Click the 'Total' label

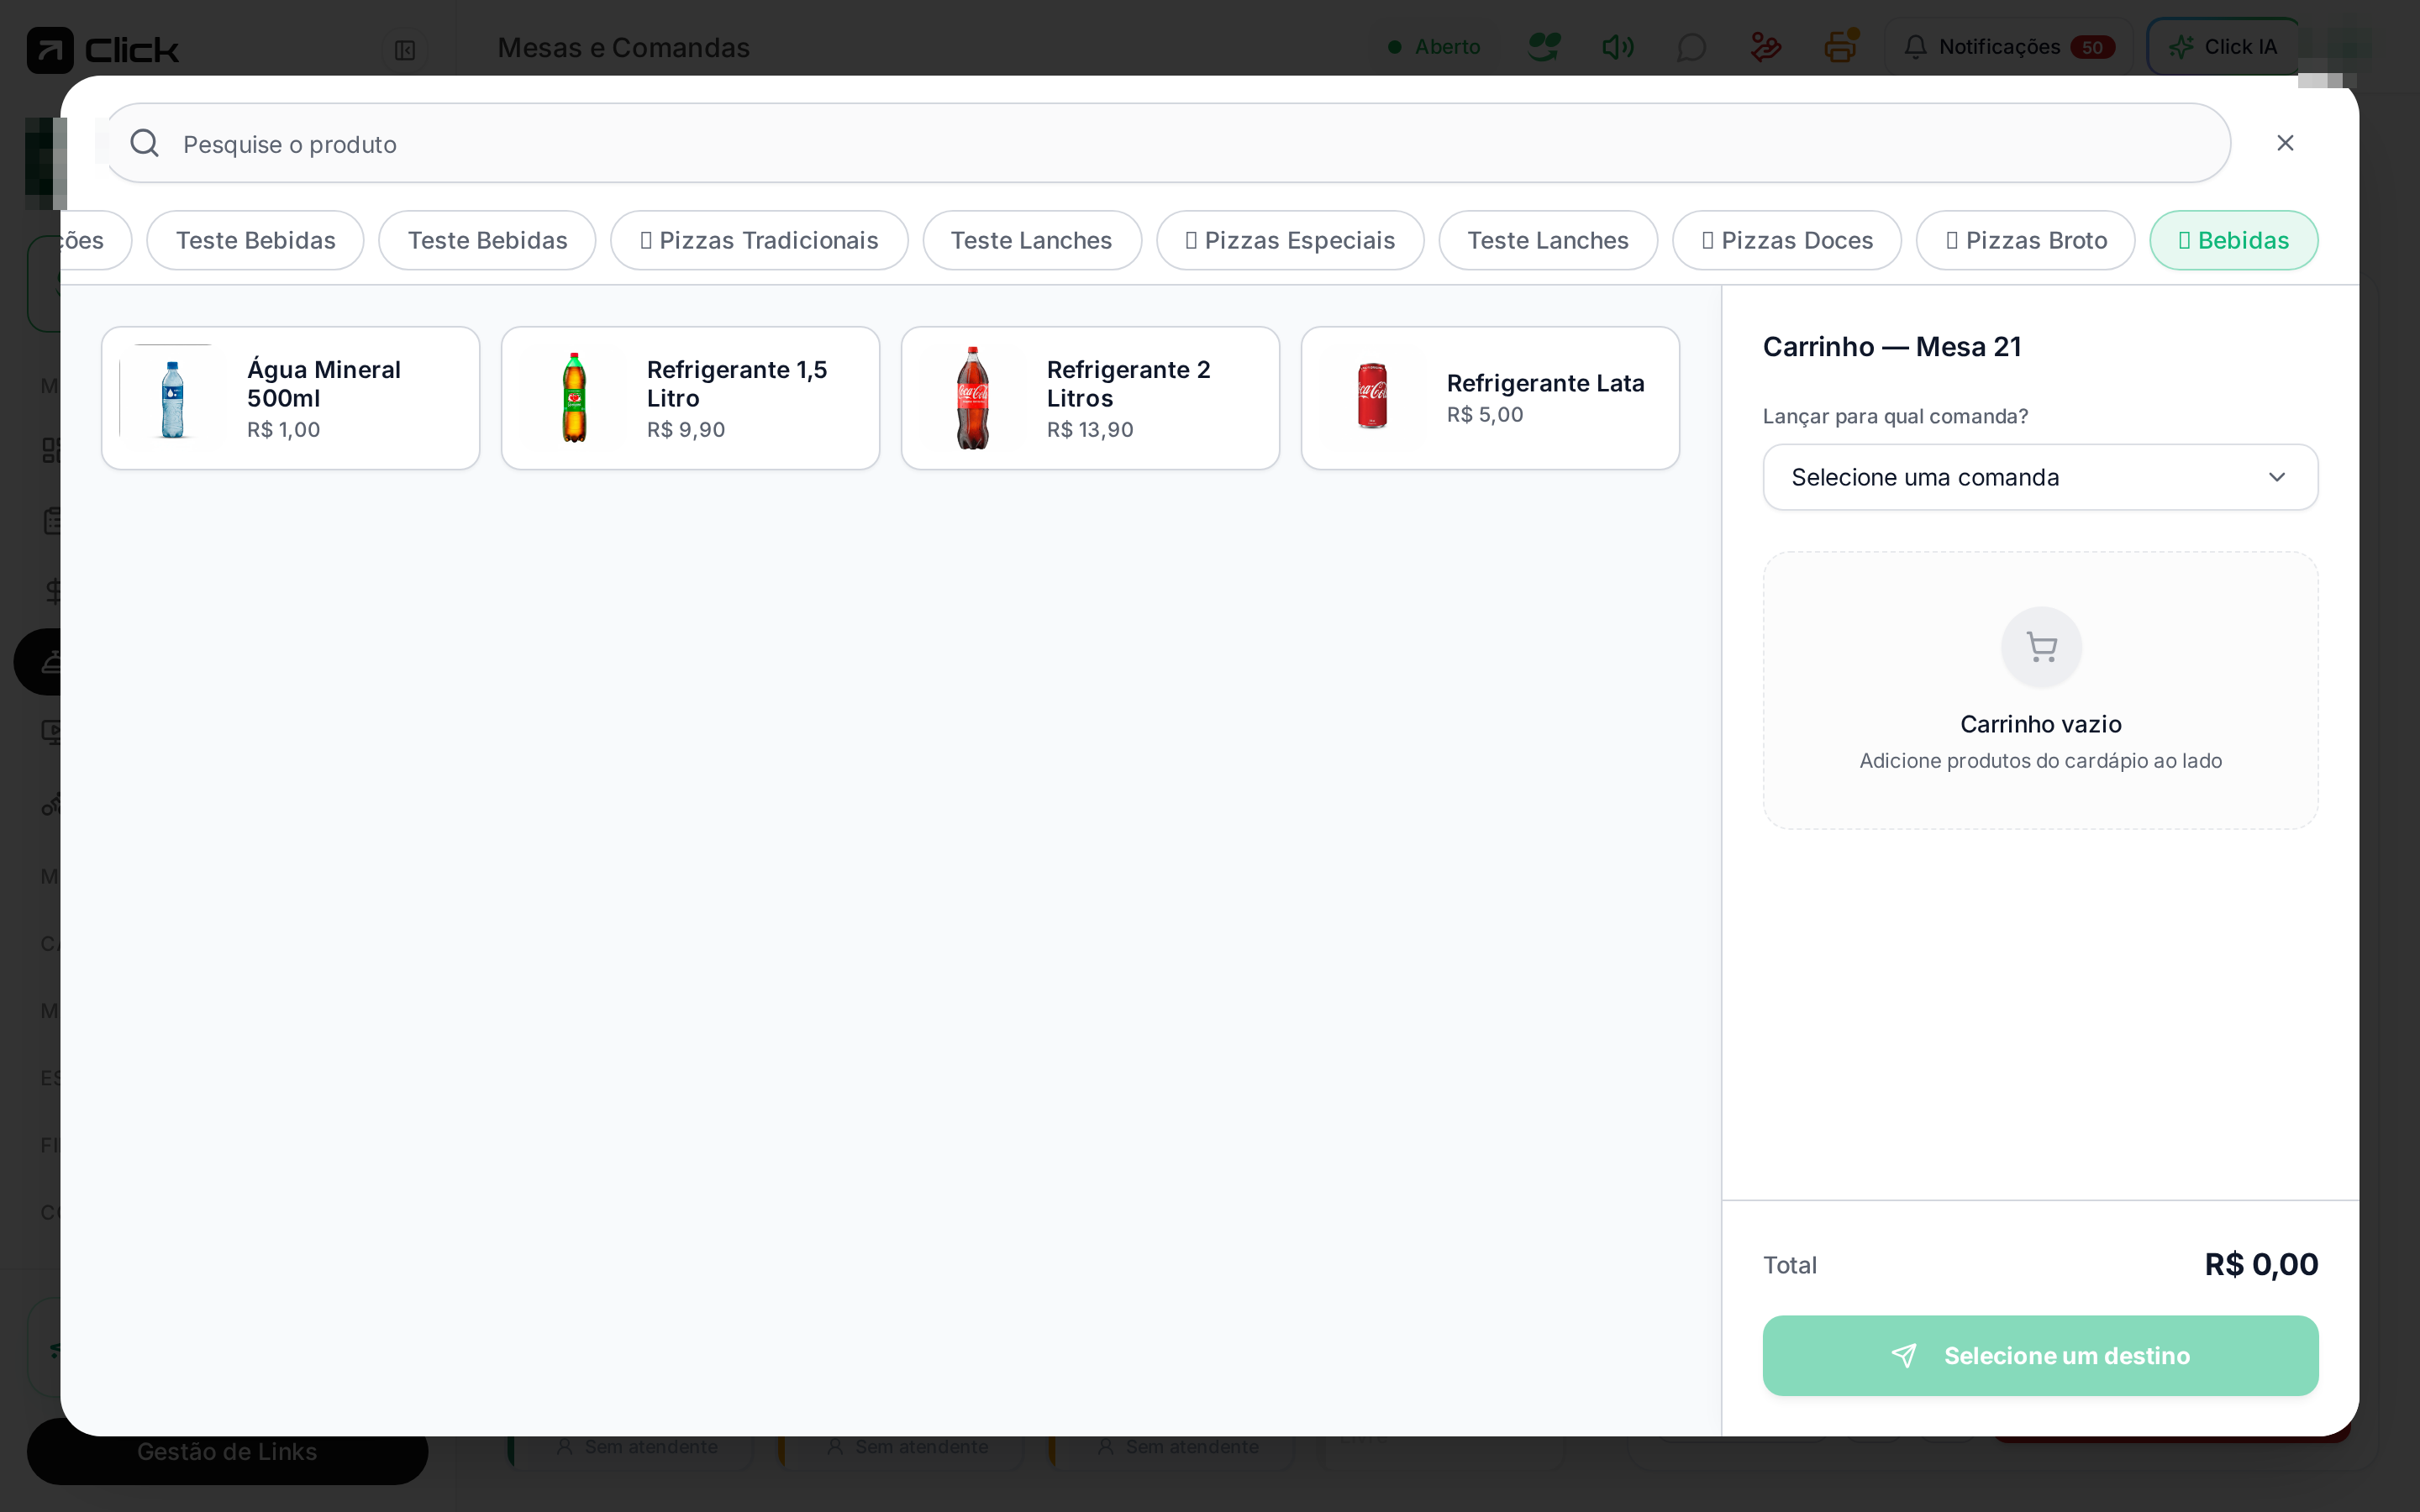(x=1790, y=1265)
